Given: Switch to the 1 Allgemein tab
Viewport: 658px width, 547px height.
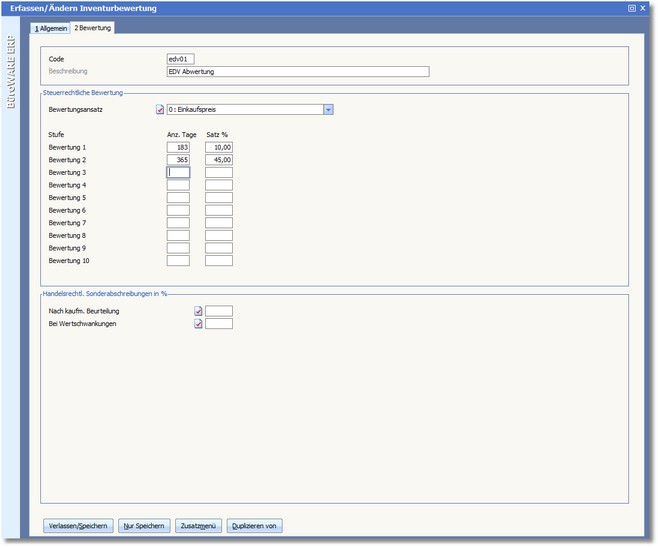Looking at the screenshot, I should [x=52, y=28].
